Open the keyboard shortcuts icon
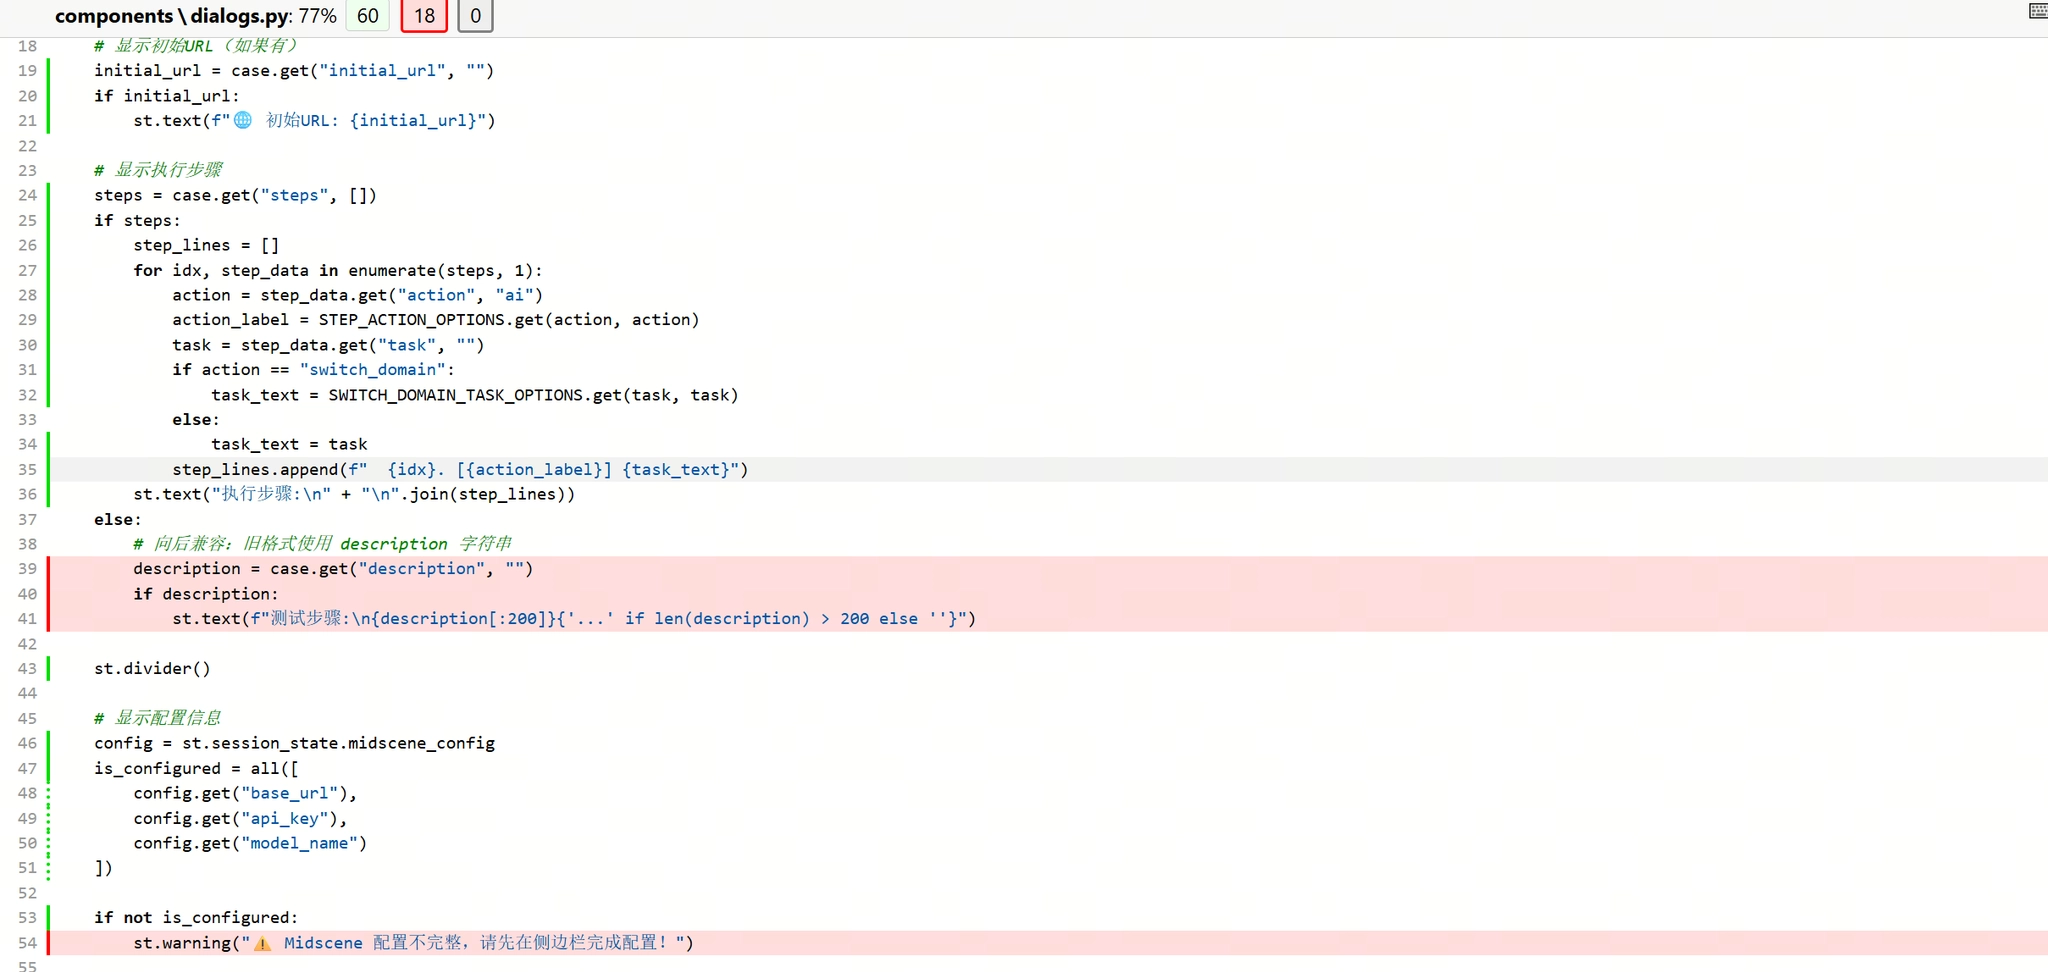 pyautogui.click(x=2037, y=11)
